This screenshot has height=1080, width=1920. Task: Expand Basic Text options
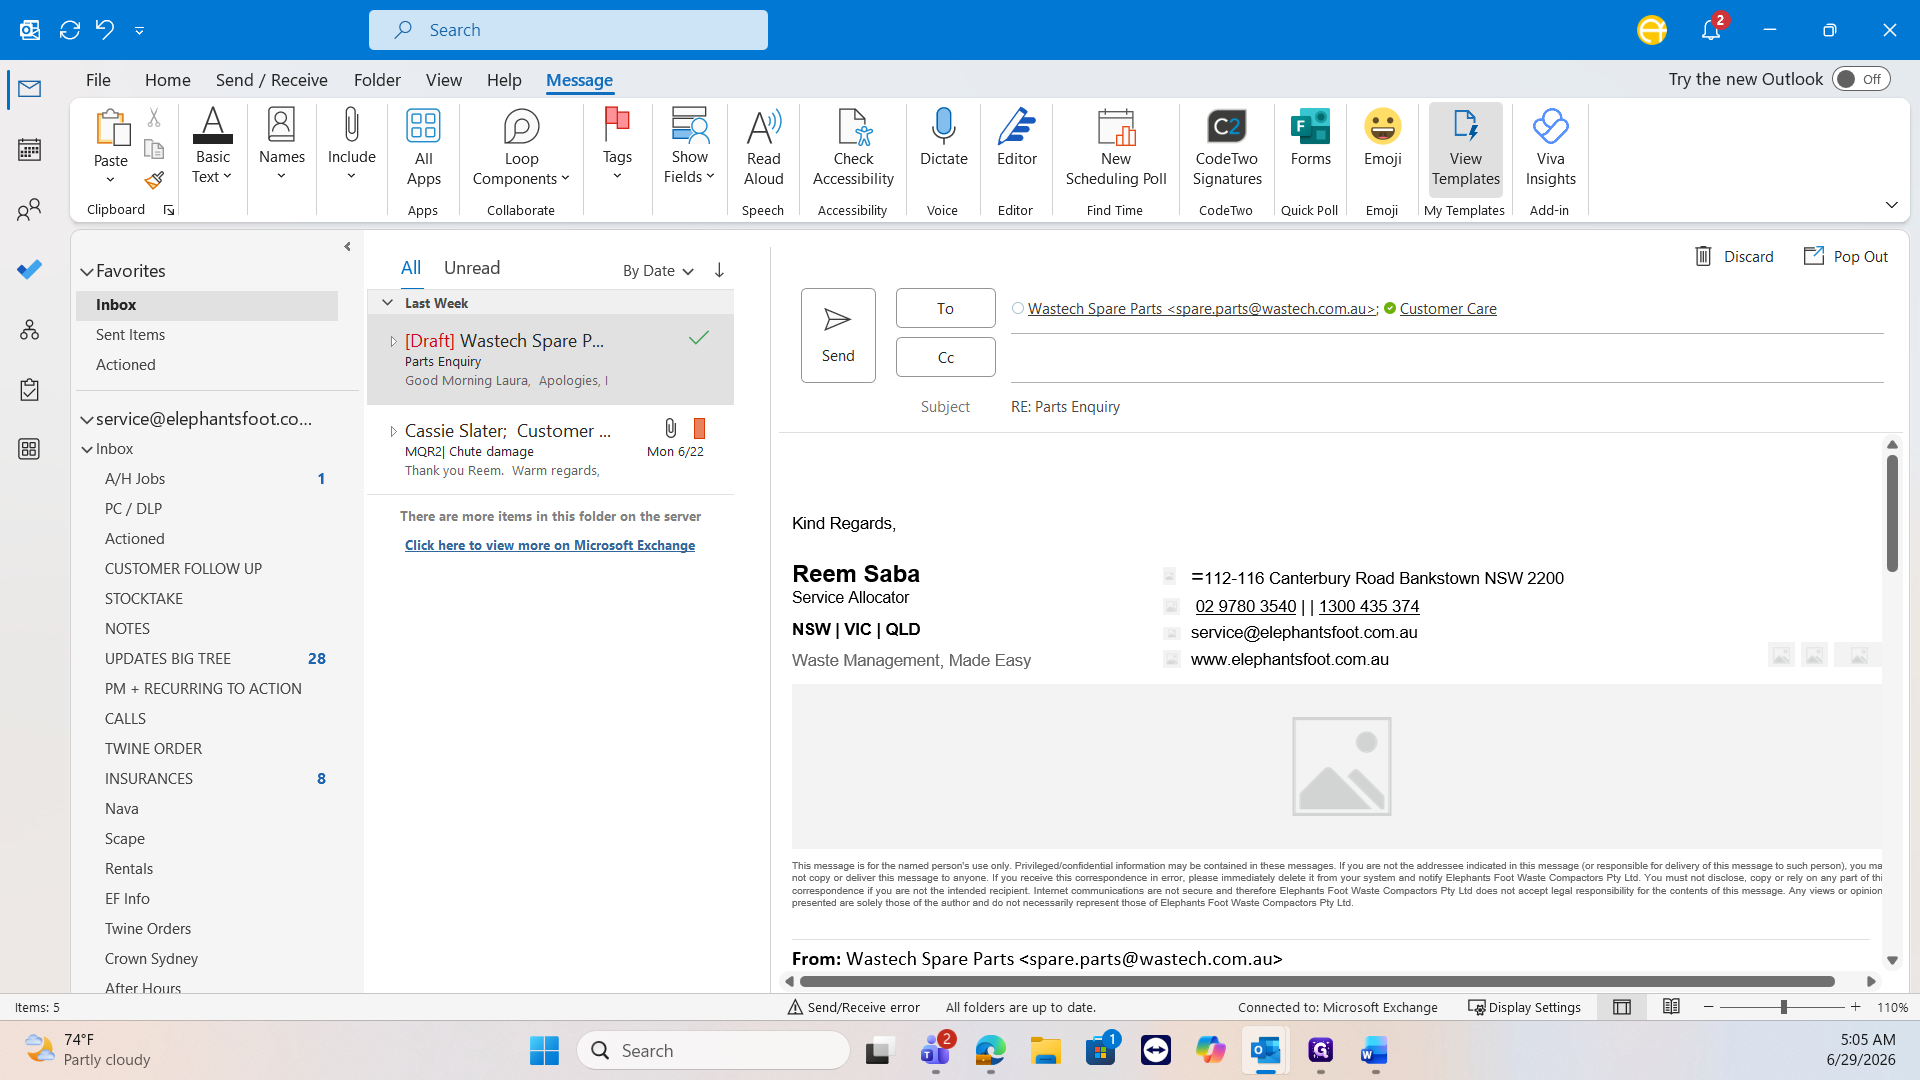pyautogui.click(x=212, y=146)
